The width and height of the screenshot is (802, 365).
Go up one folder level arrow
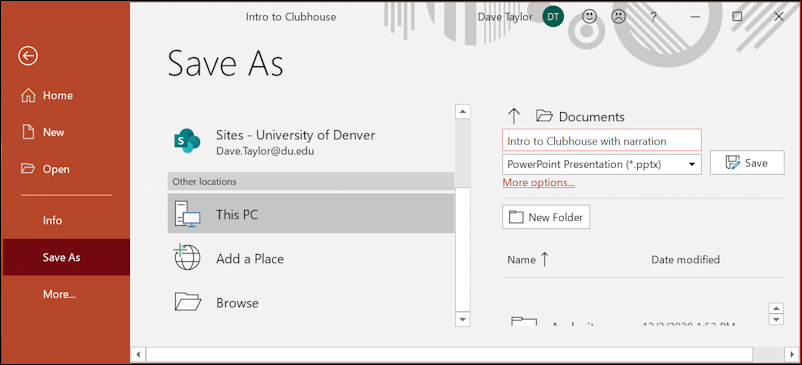tap(514, 117)
